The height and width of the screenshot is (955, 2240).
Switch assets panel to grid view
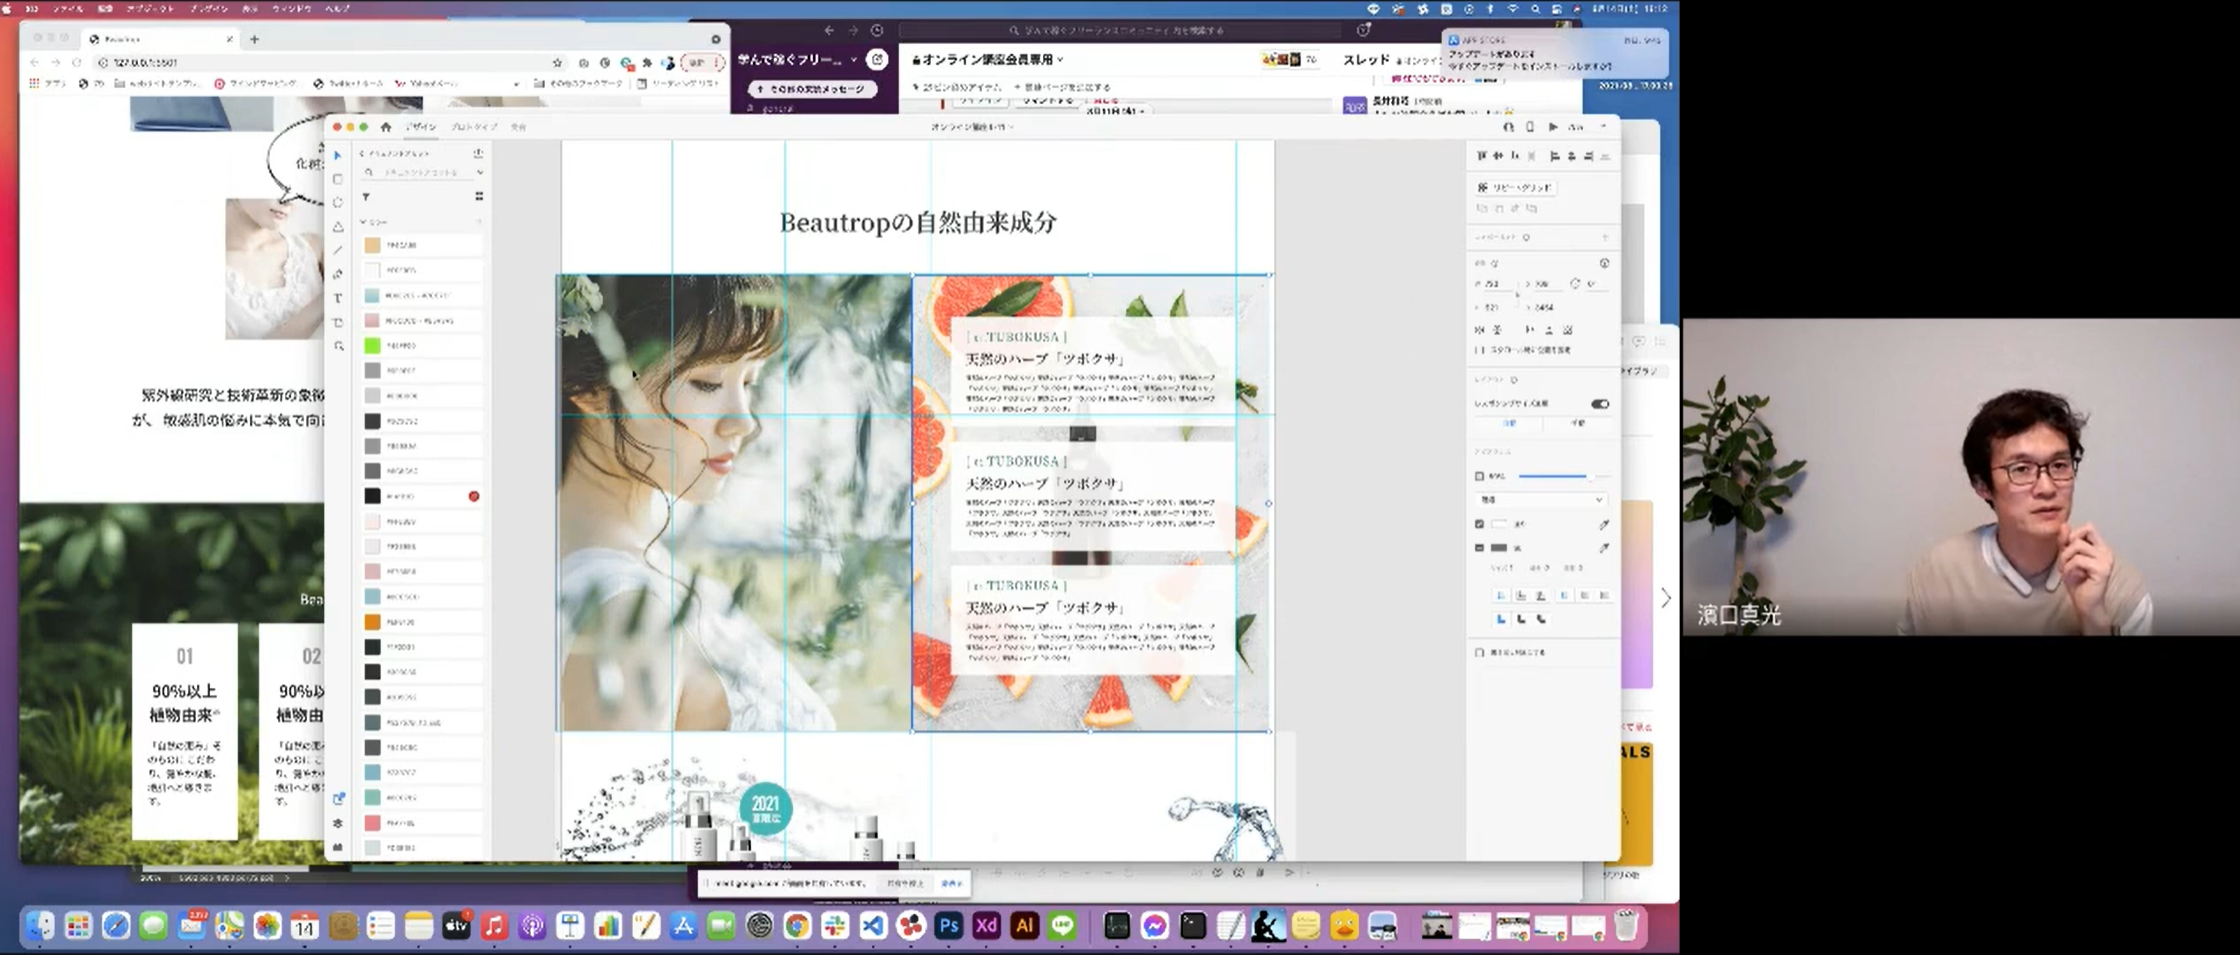coord(479,197)
